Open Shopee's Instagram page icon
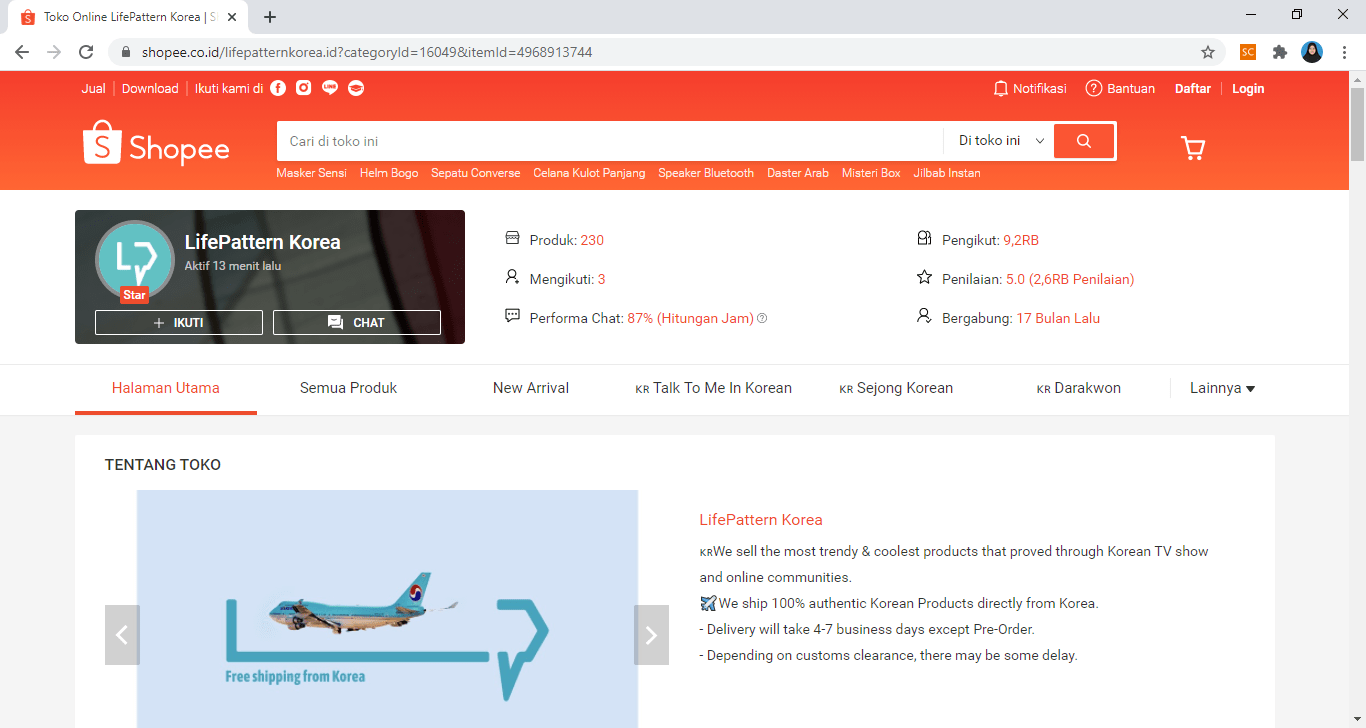1366x728 pixels. [x=304, y=88]
